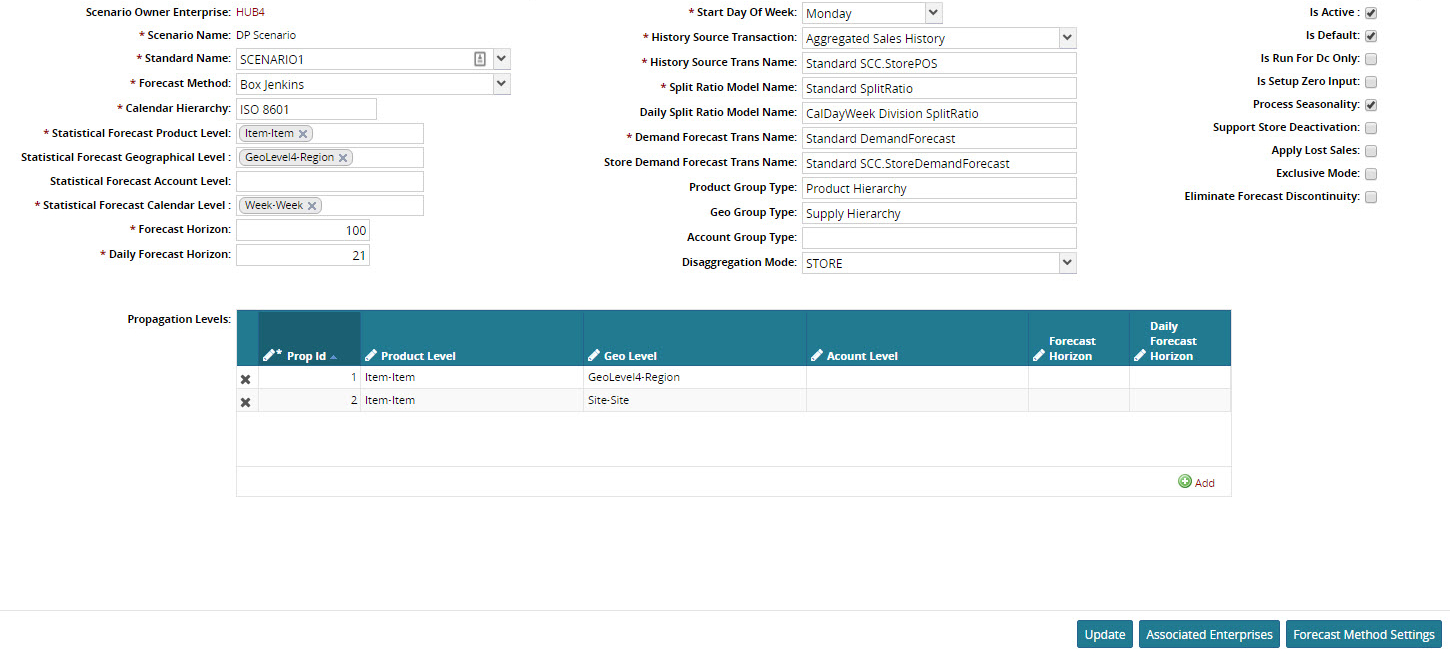Screen dimensions: 1450x656
Task: Enable Support Store Deactivation checkbox
Action: [x=1371, y=128]
